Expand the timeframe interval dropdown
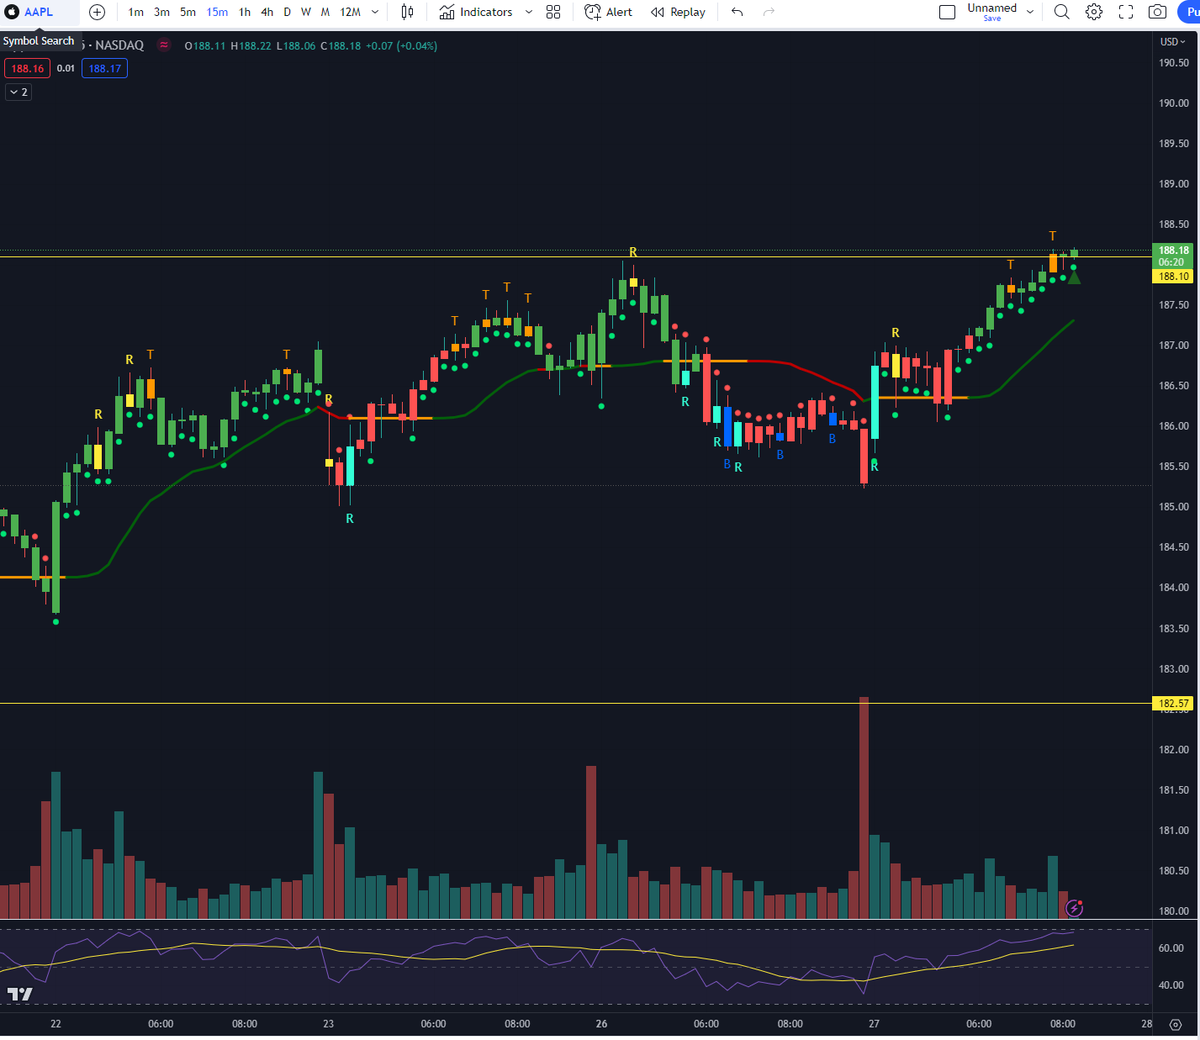Viewport: 1200px width, 1040px height. [x=375, y=12]
